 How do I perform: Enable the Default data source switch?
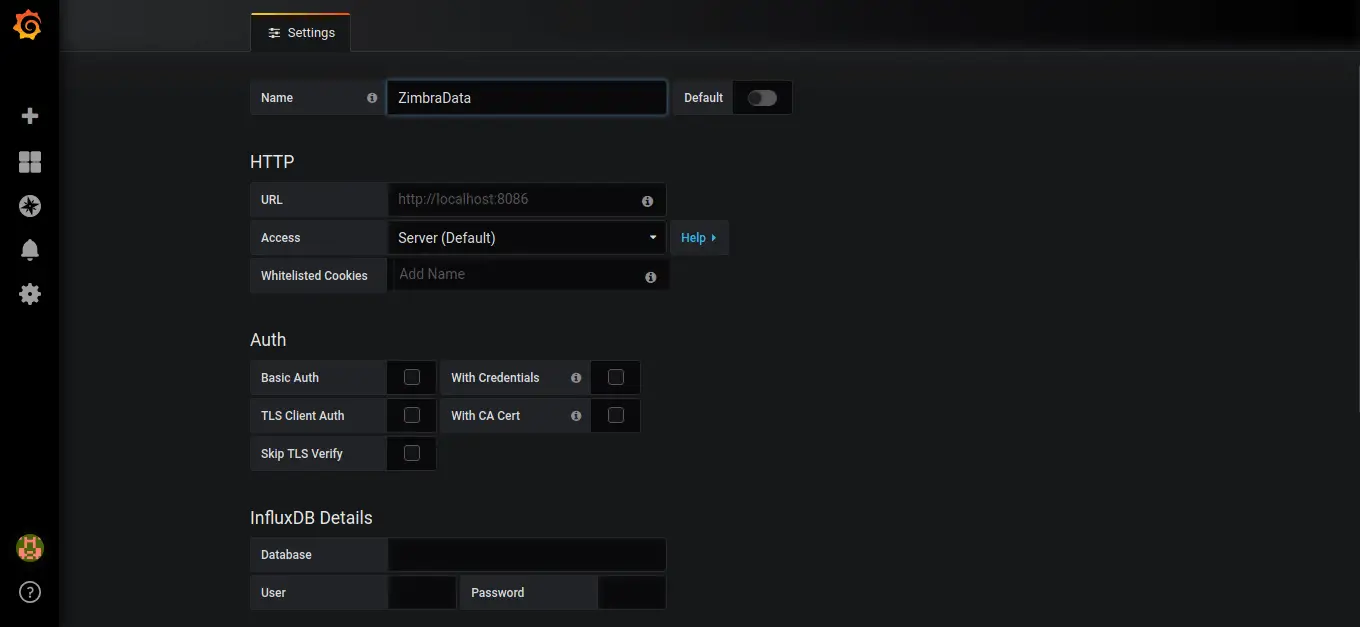(761, 97)
